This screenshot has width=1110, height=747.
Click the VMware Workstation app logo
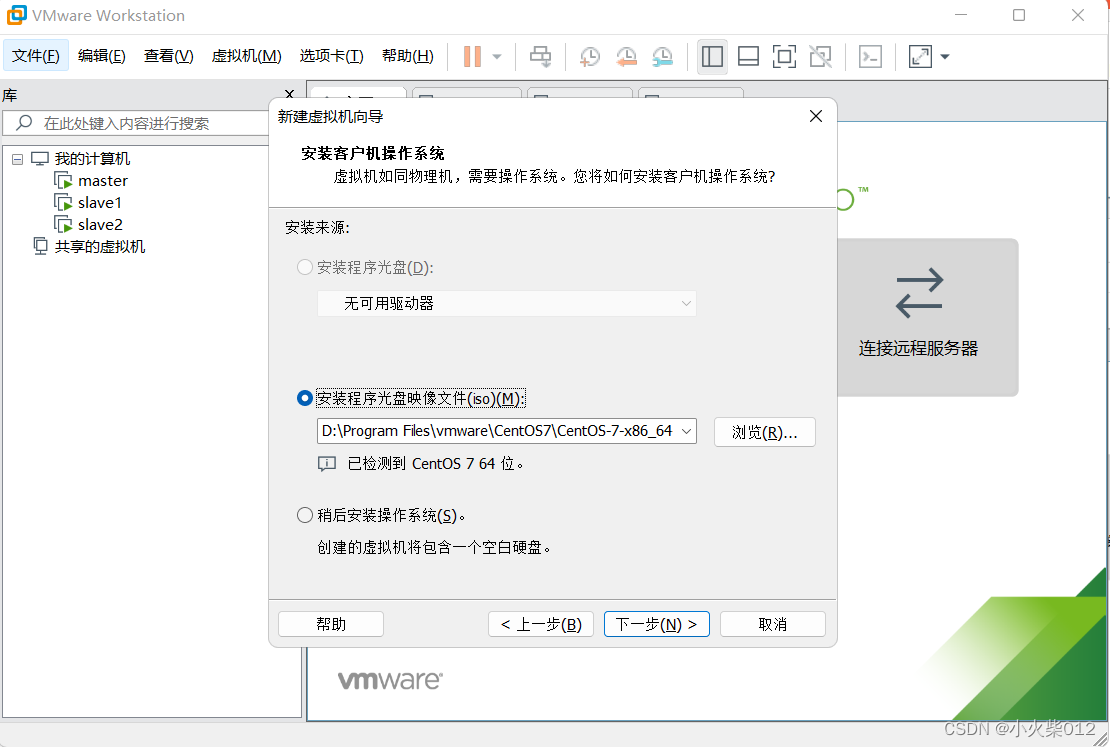pos(16,15)
